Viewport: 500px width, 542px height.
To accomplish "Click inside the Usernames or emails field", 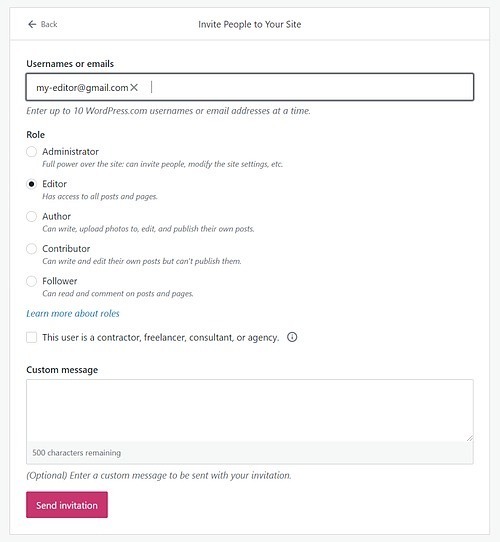I will click(250, 87).
